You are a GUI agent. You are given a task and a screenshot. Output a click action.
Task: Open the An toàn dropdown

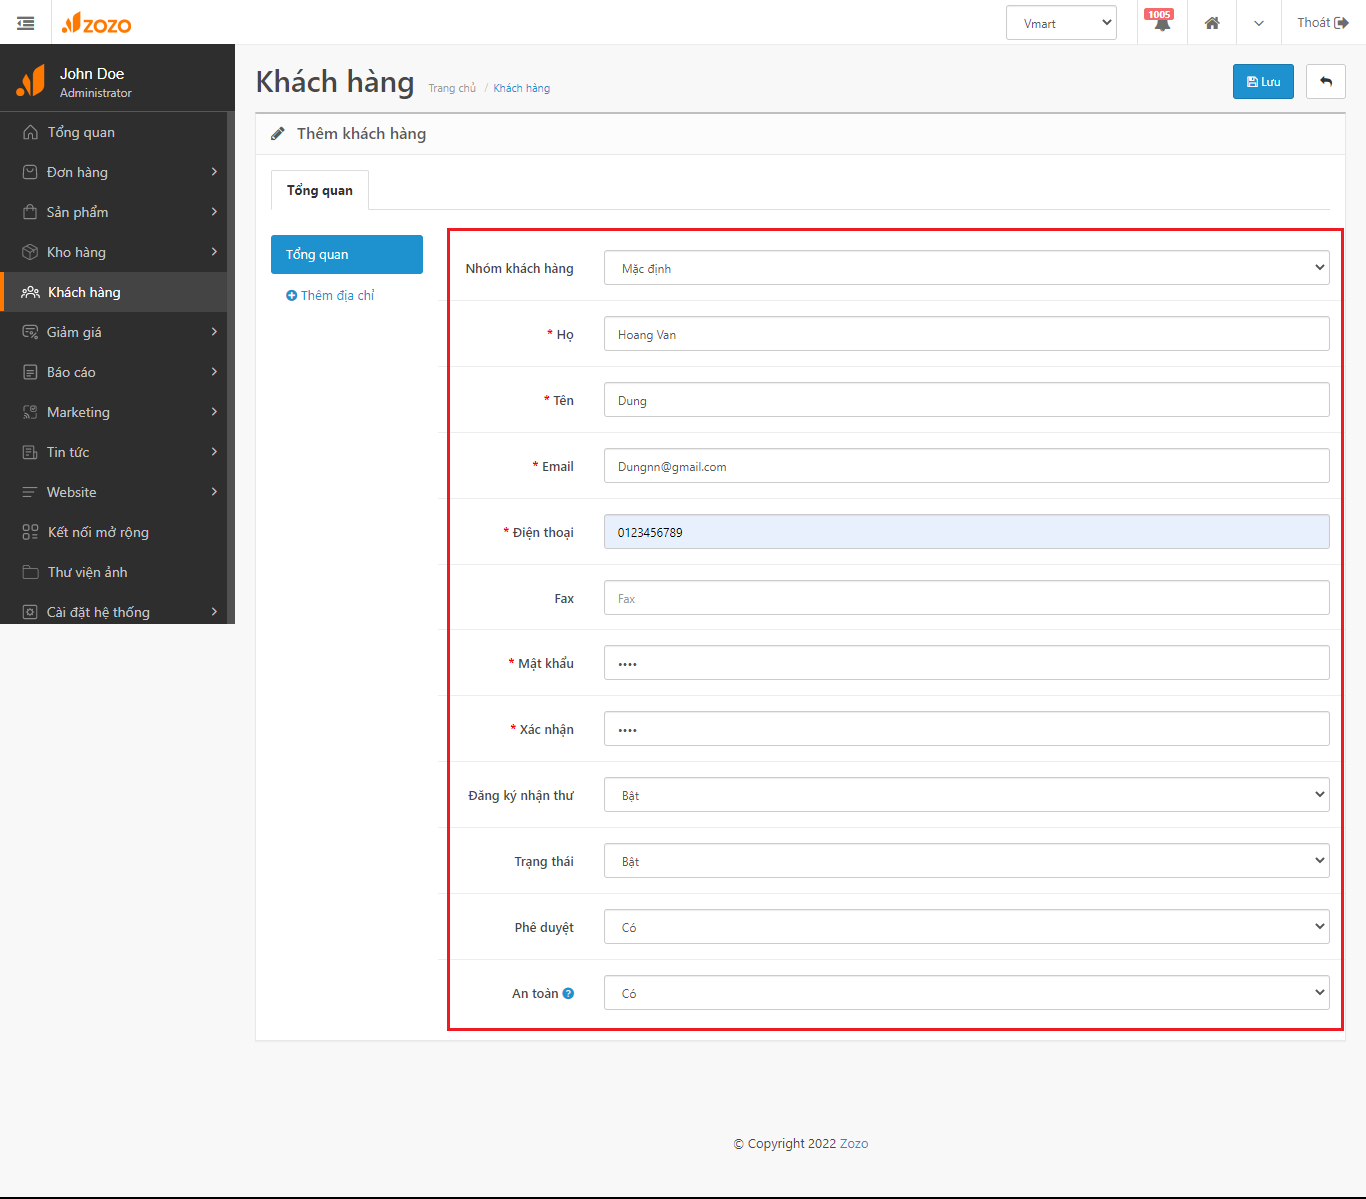[967, 993]
